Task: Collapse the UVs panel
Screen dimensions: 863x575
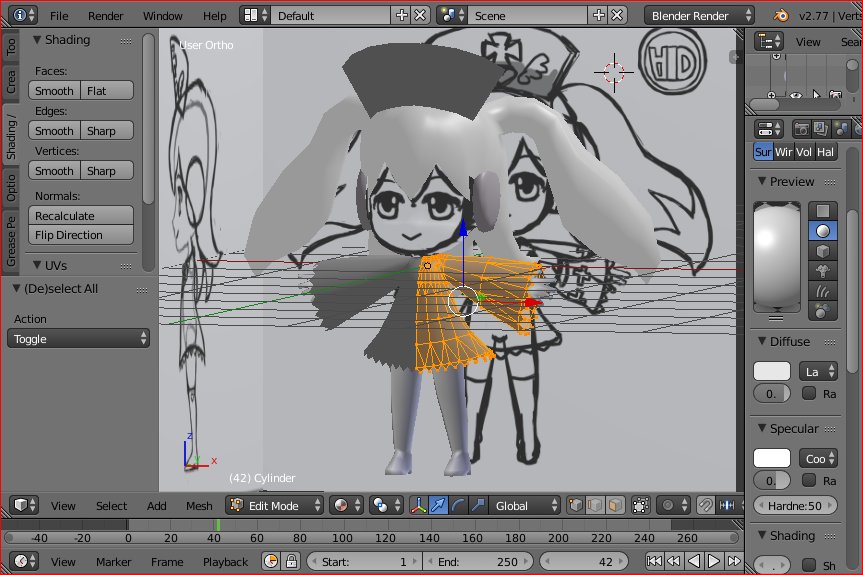Action: (x=37, y=265)
